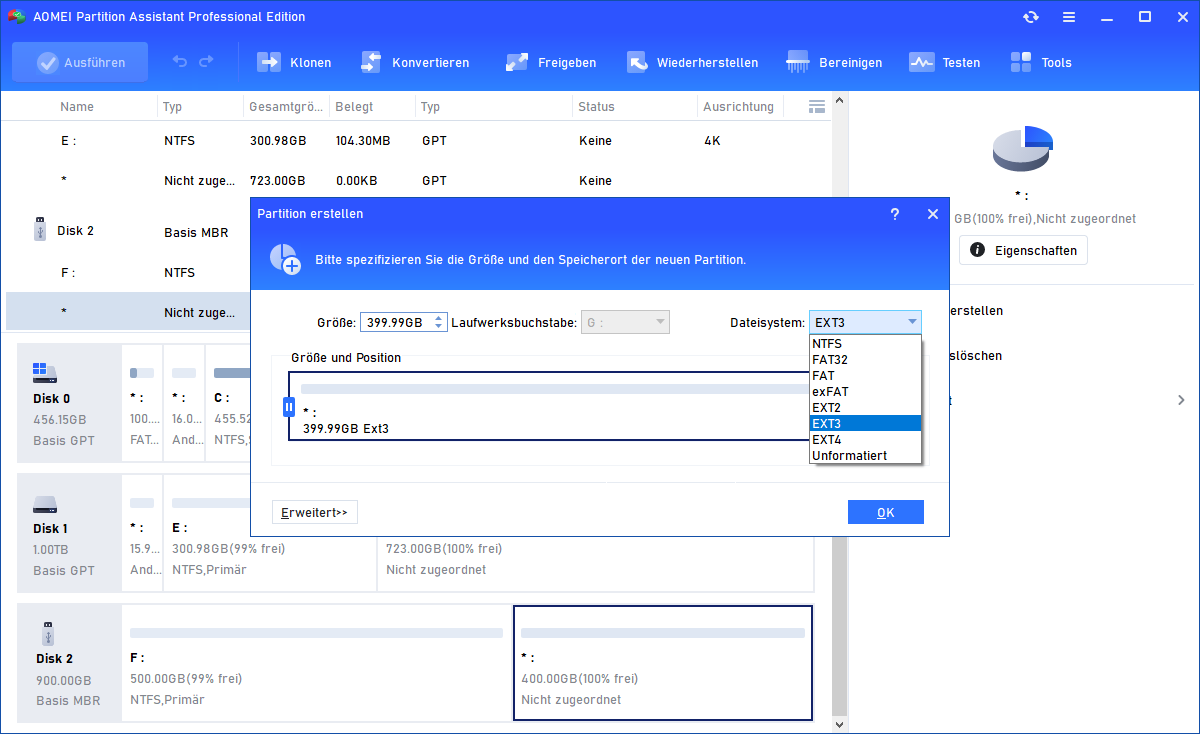The height and width of the screenshot is (734, 1200).
Task: Click the Name column header
Action: tap(77, 106)
